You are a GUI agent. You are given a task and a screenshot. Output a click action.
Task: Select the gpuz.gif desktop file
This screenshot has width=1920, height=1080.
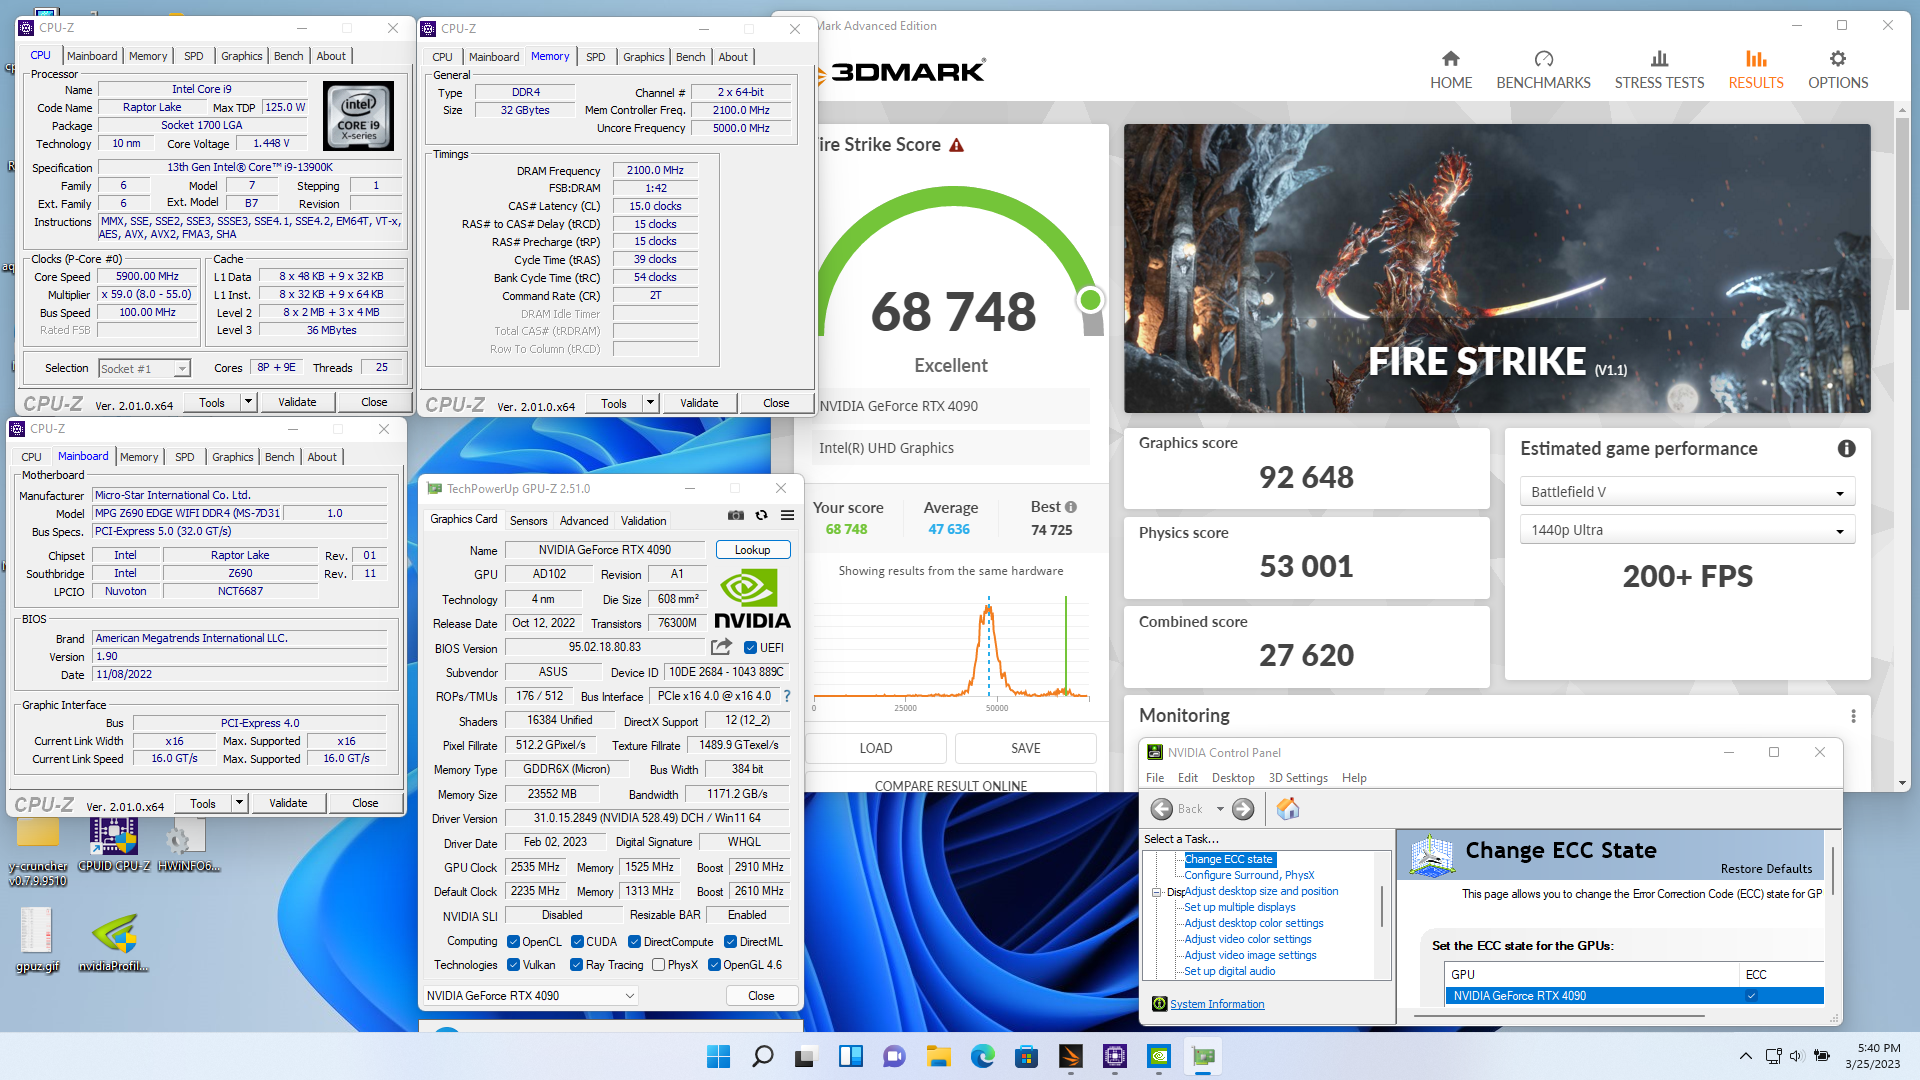(38, 939)
